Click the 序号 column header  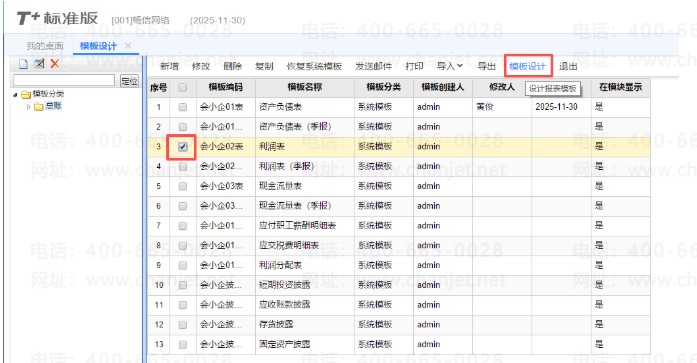[x=159, y=88]
